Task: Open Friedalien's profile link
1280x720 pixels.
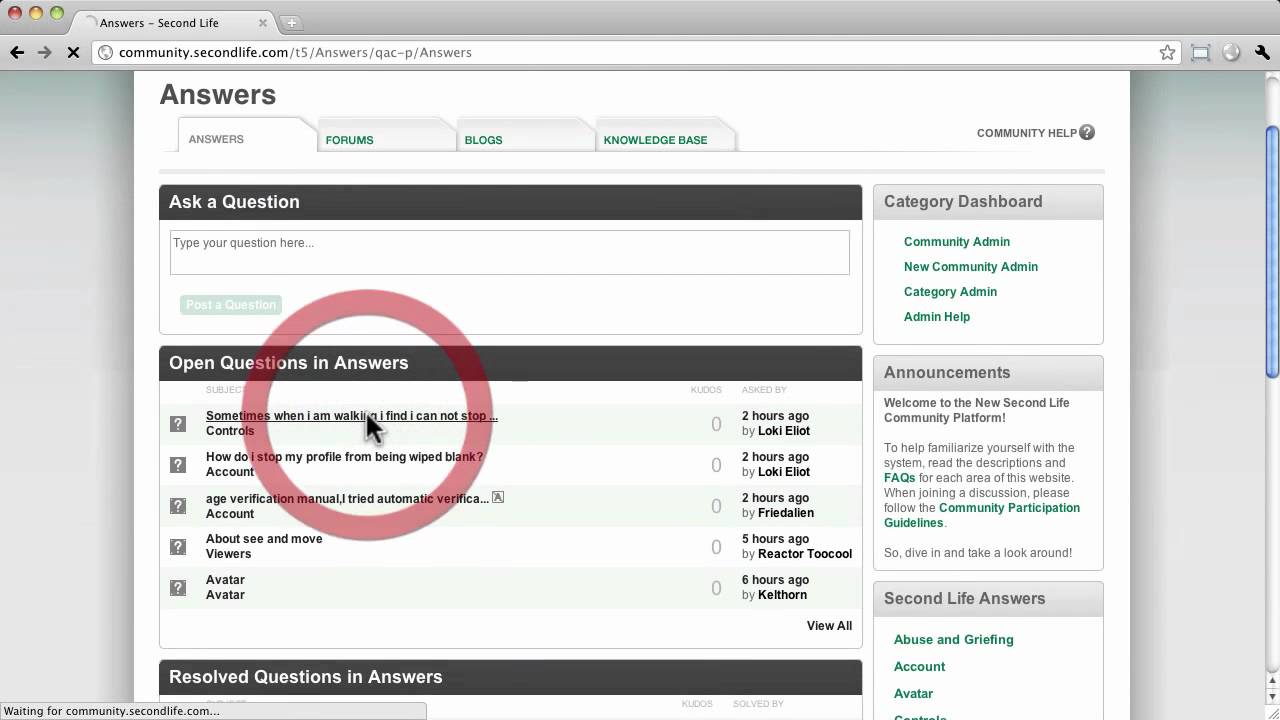Action: click(786, 513)
